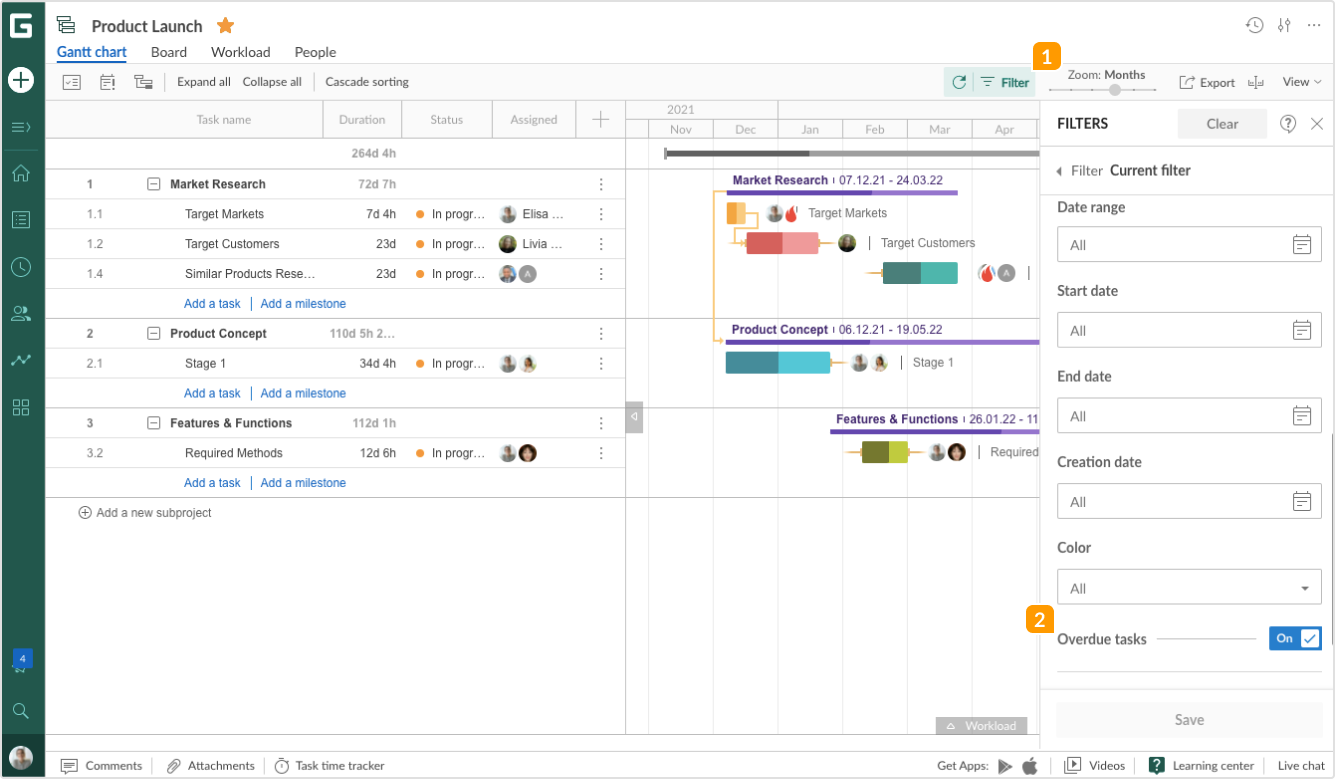Click the Date range field in Filters

click(1189, 244)
